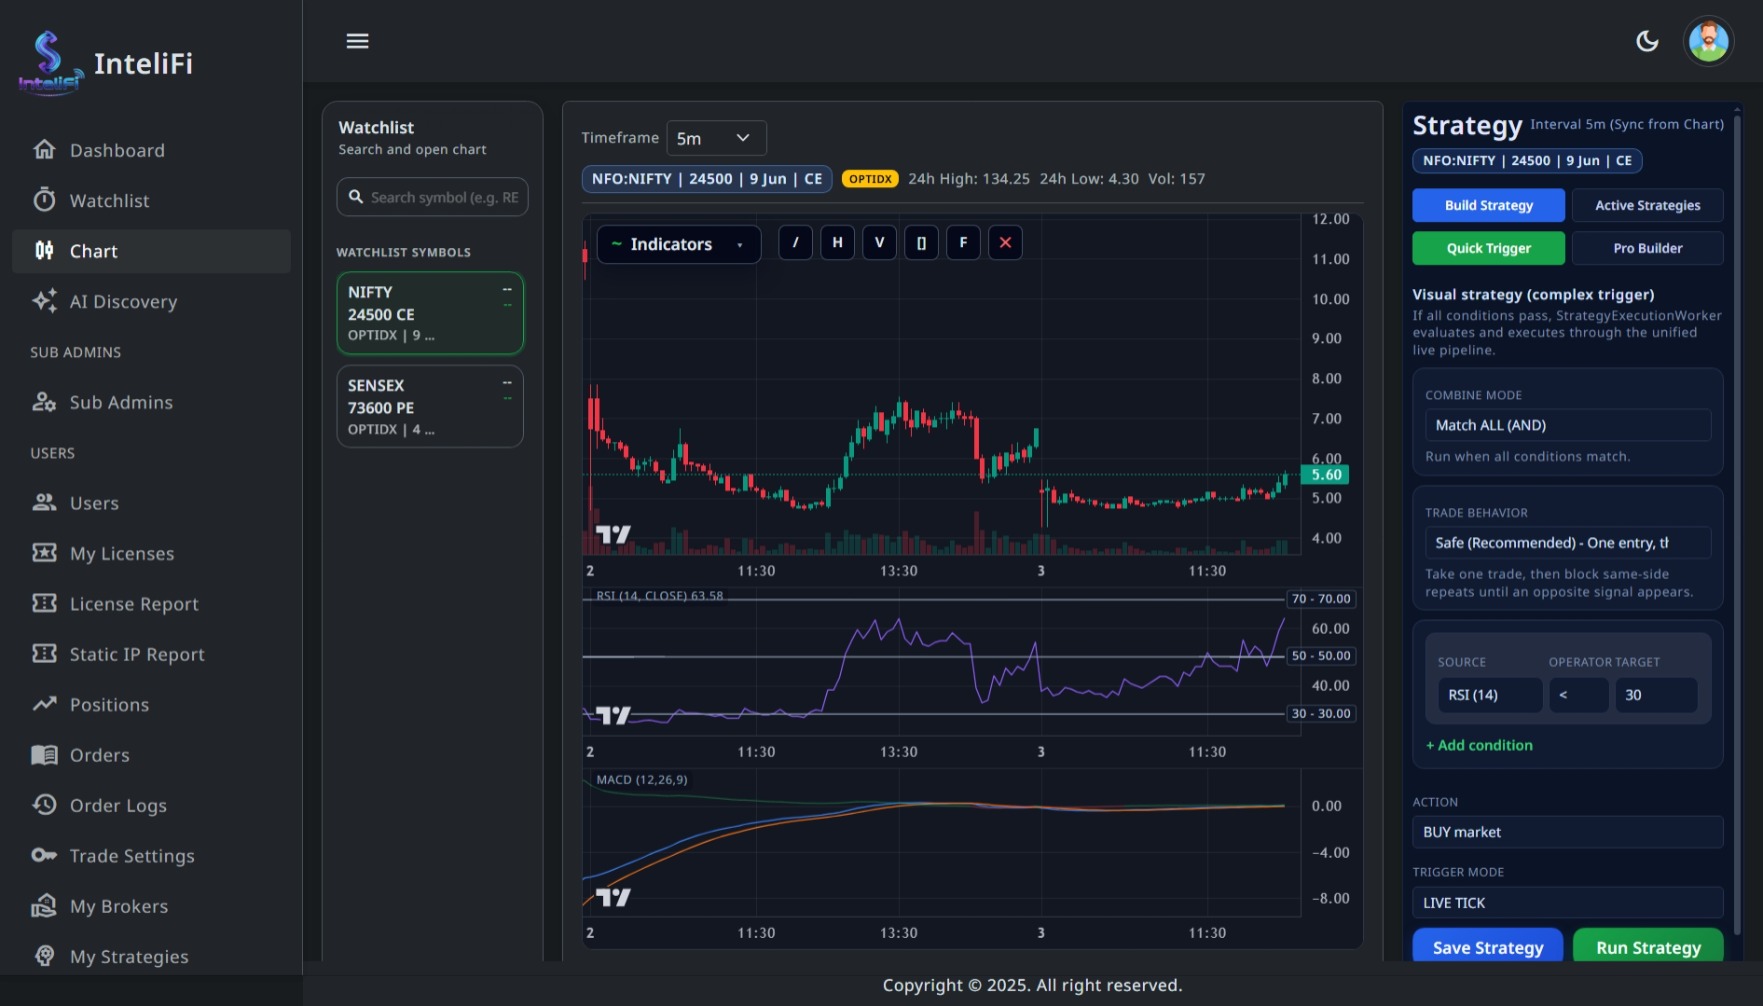The height and width of the screenshot is (1006, 1763).
Task: Click the 5.60 current price marker
Action: coord(1325,475)
